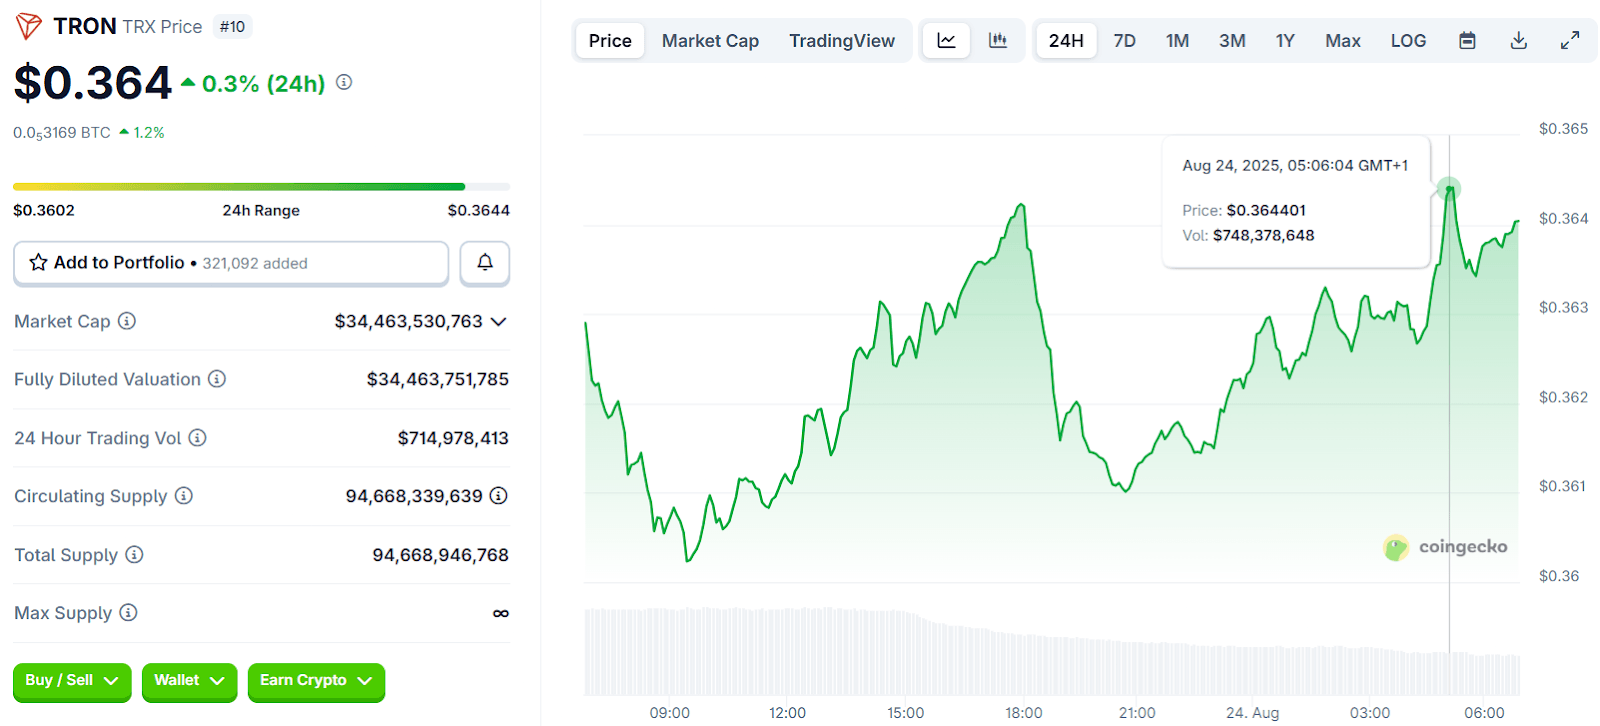
Task: Click Add to Portfolio button
Action: pyautogui.click(x=231, y=263)
